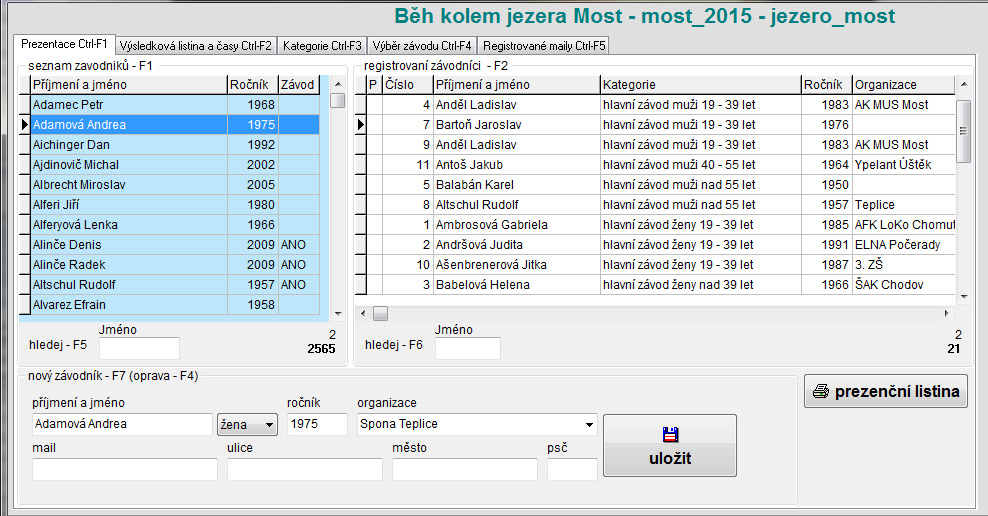Image resolution: width=988 pixels, height=516 pixels.
Task: Click the P column header
Action: (x=374, y=84)
